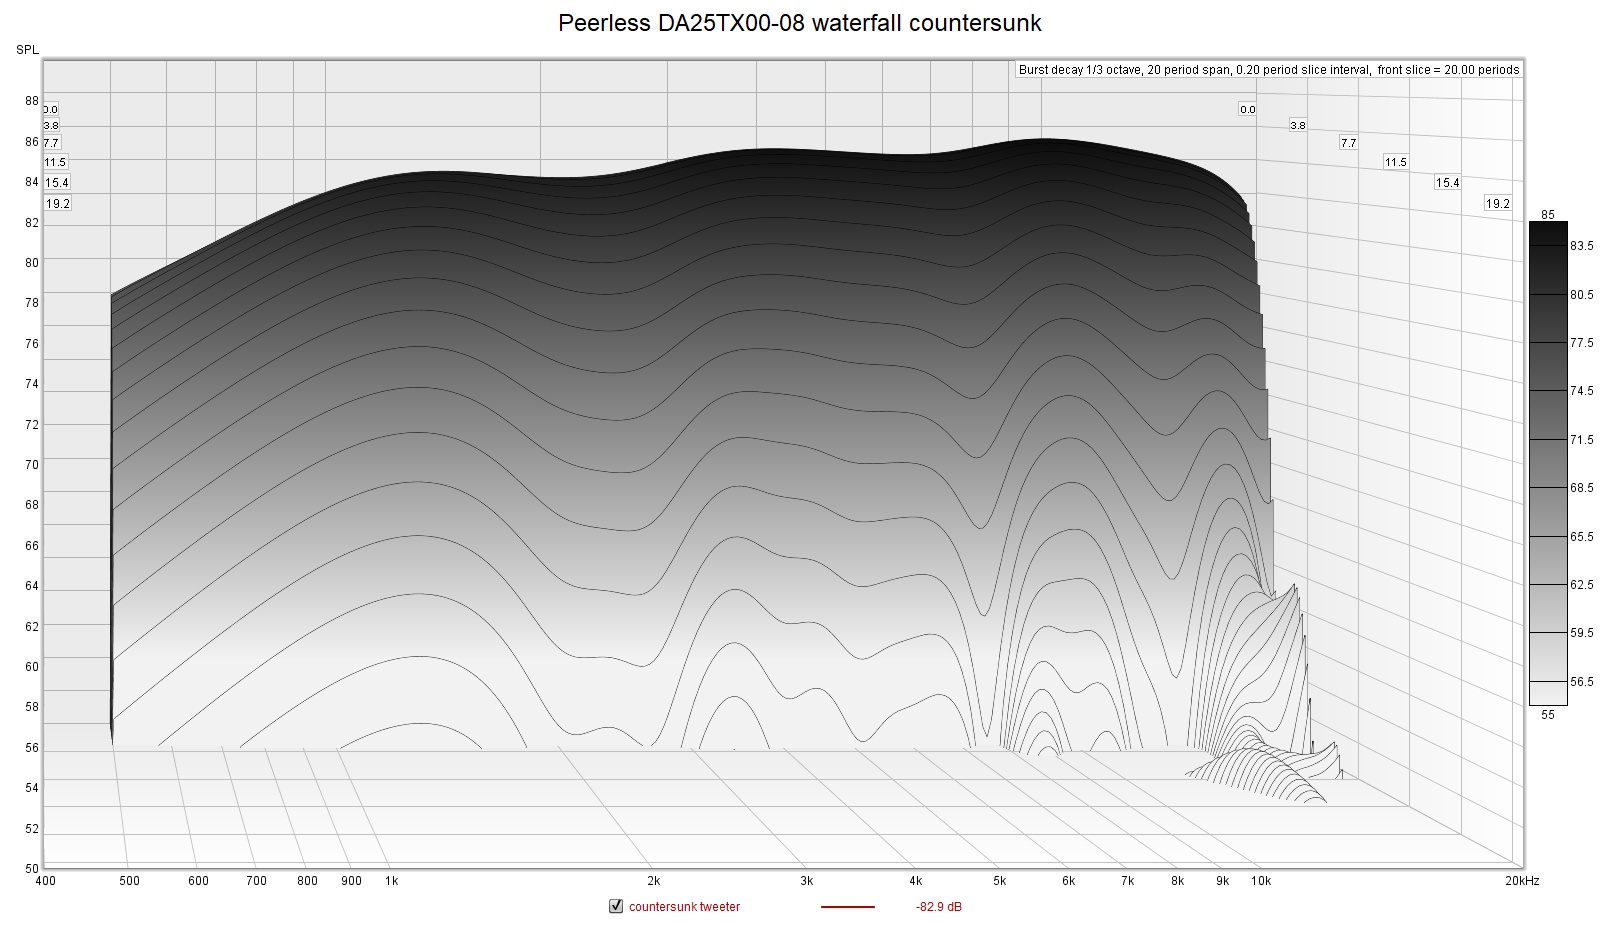Click the chart title Peerless DA25TX00-08 waterfall countersunk
Viewport: 1600px width, 926px height.
[800, 23]
